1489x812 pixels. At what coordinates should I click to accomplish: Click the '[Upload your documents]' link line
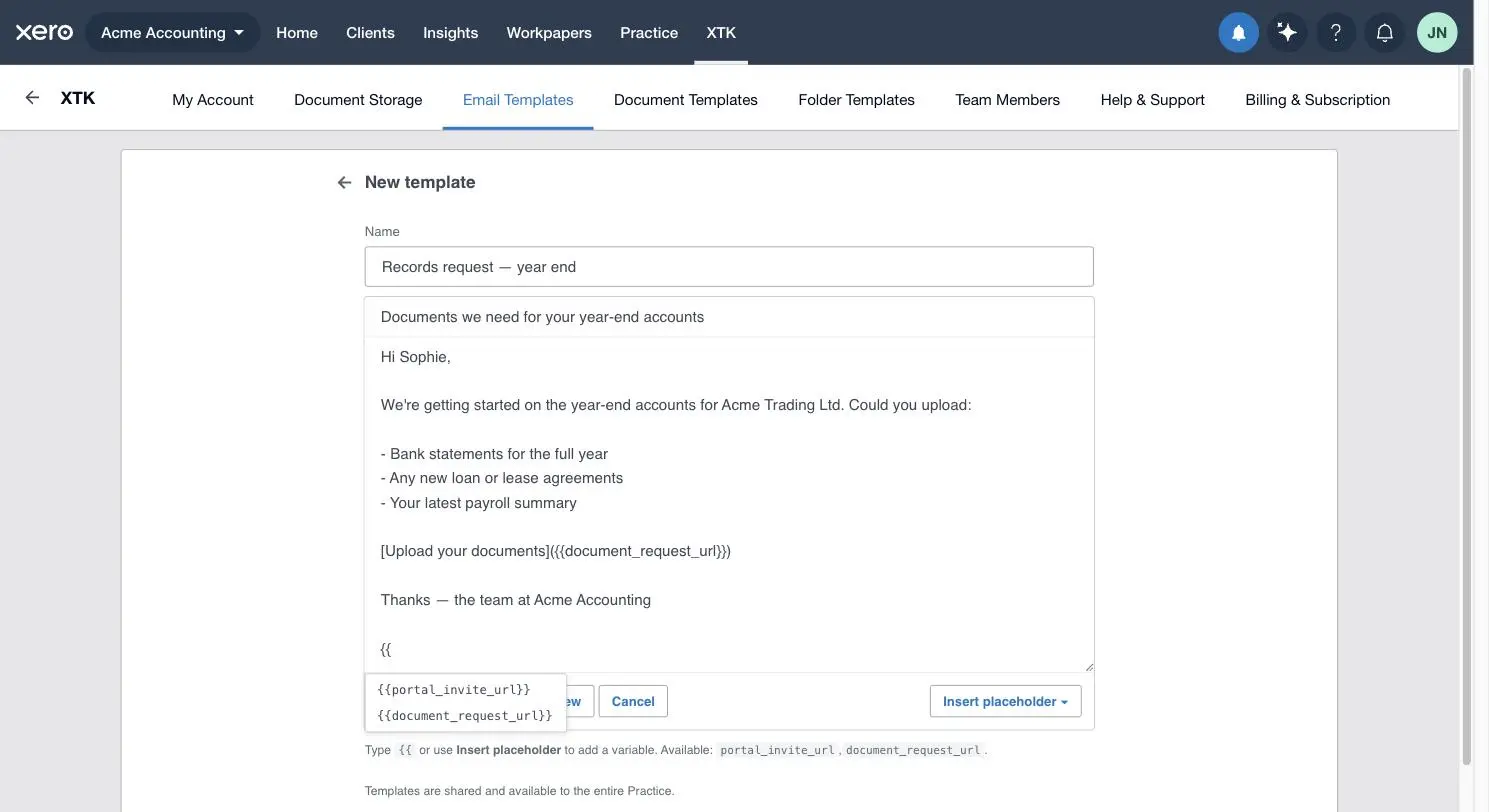(556, 551)
